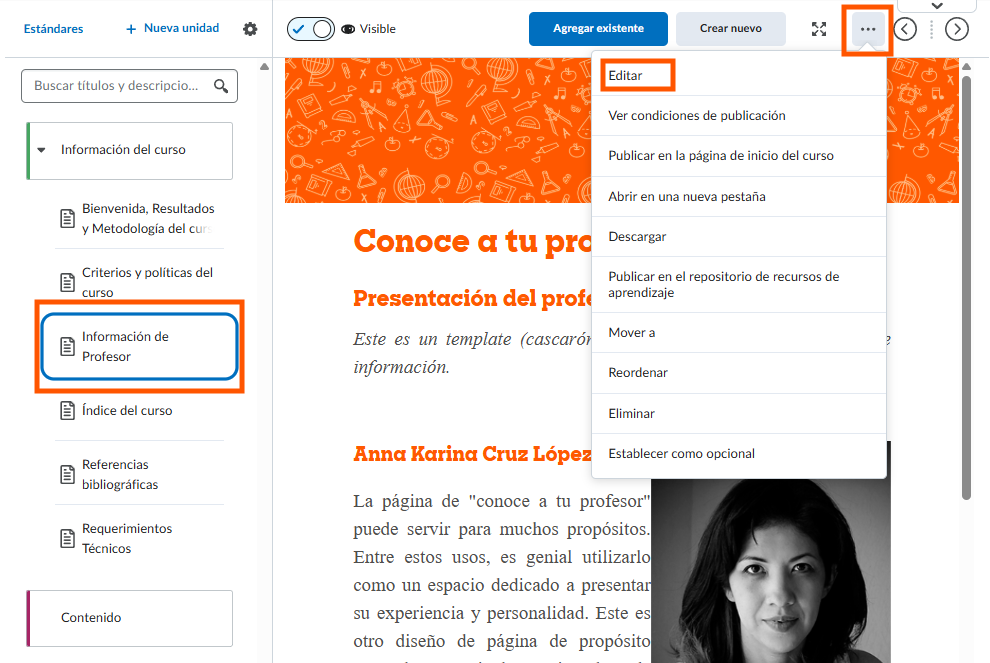The image size is (990, 663).
Task: Select Establecer como opcional menu entry
Action: 681,454
